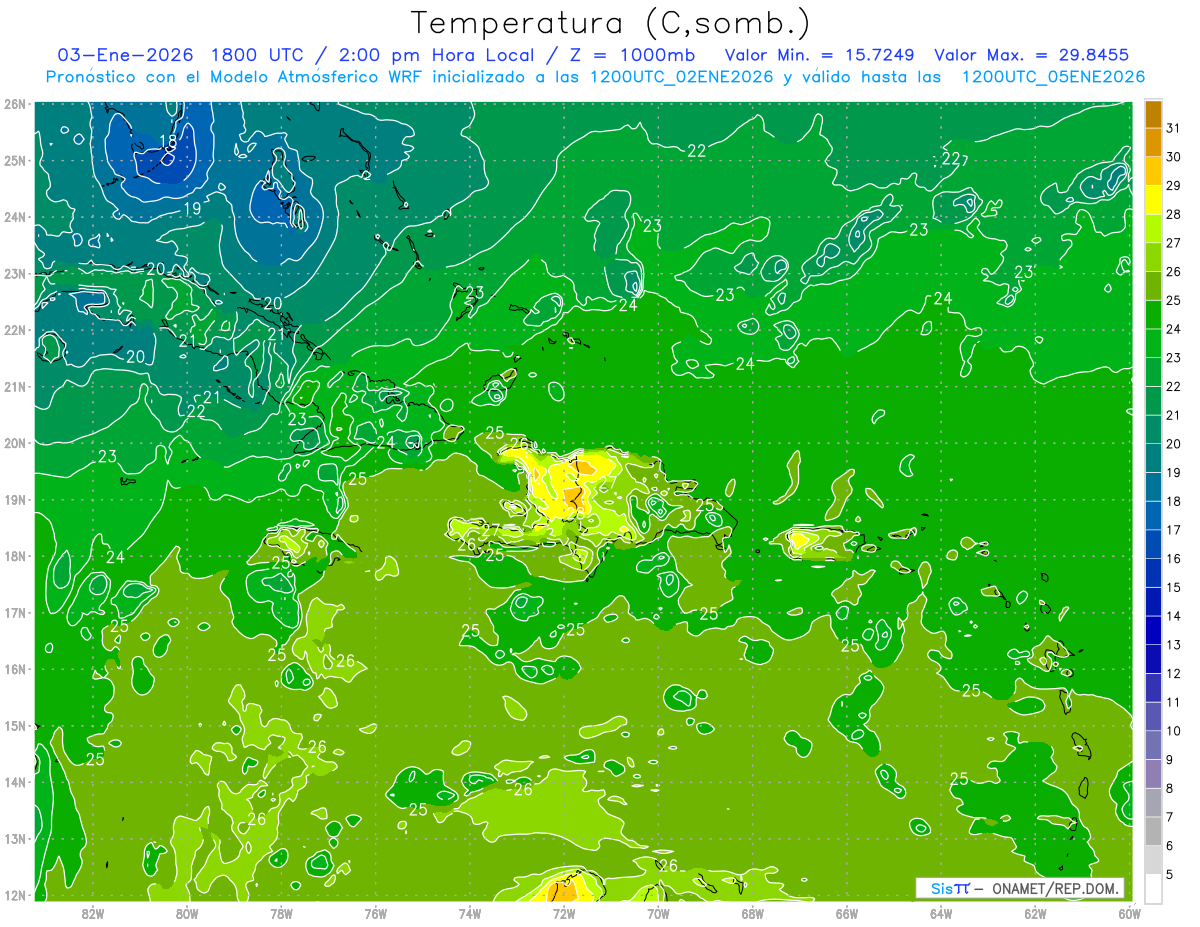Click the initialization time "1200UTC_02ENE2026"
This screenshot has width=1200, height=927.
coord(682,77)
